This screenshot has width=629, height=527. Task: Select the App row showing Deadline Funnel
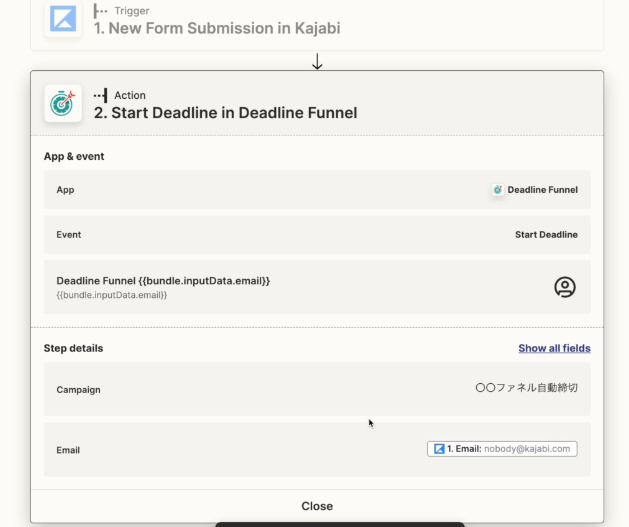(317, 190)
